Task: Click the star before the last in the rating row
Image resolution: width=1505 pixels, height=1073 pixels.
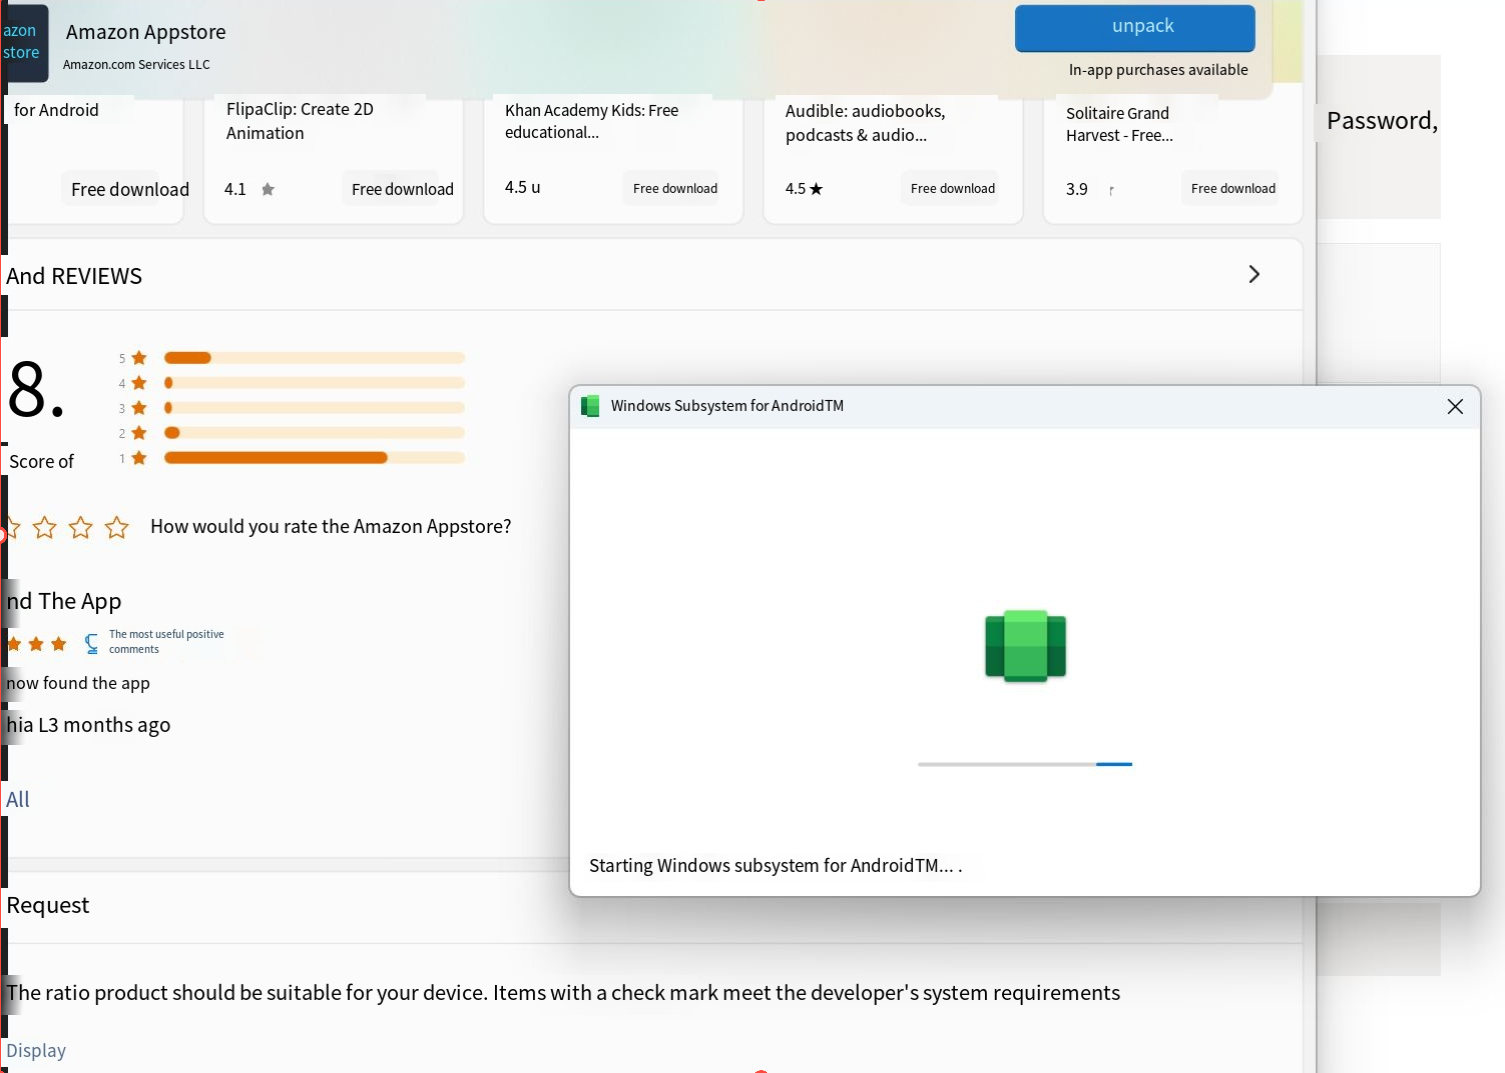Action: pyautogui.click(x=81, y=527)
